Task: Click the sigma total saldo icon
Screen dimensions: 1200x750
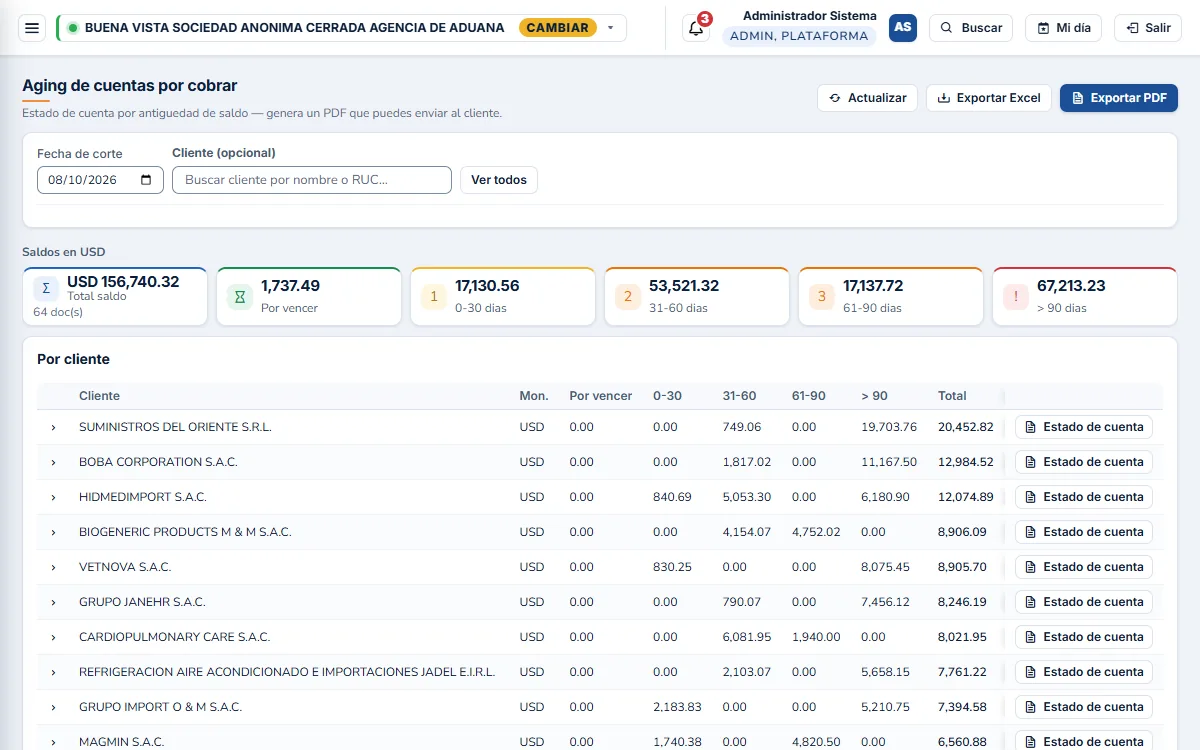Action: click(46, 289)
